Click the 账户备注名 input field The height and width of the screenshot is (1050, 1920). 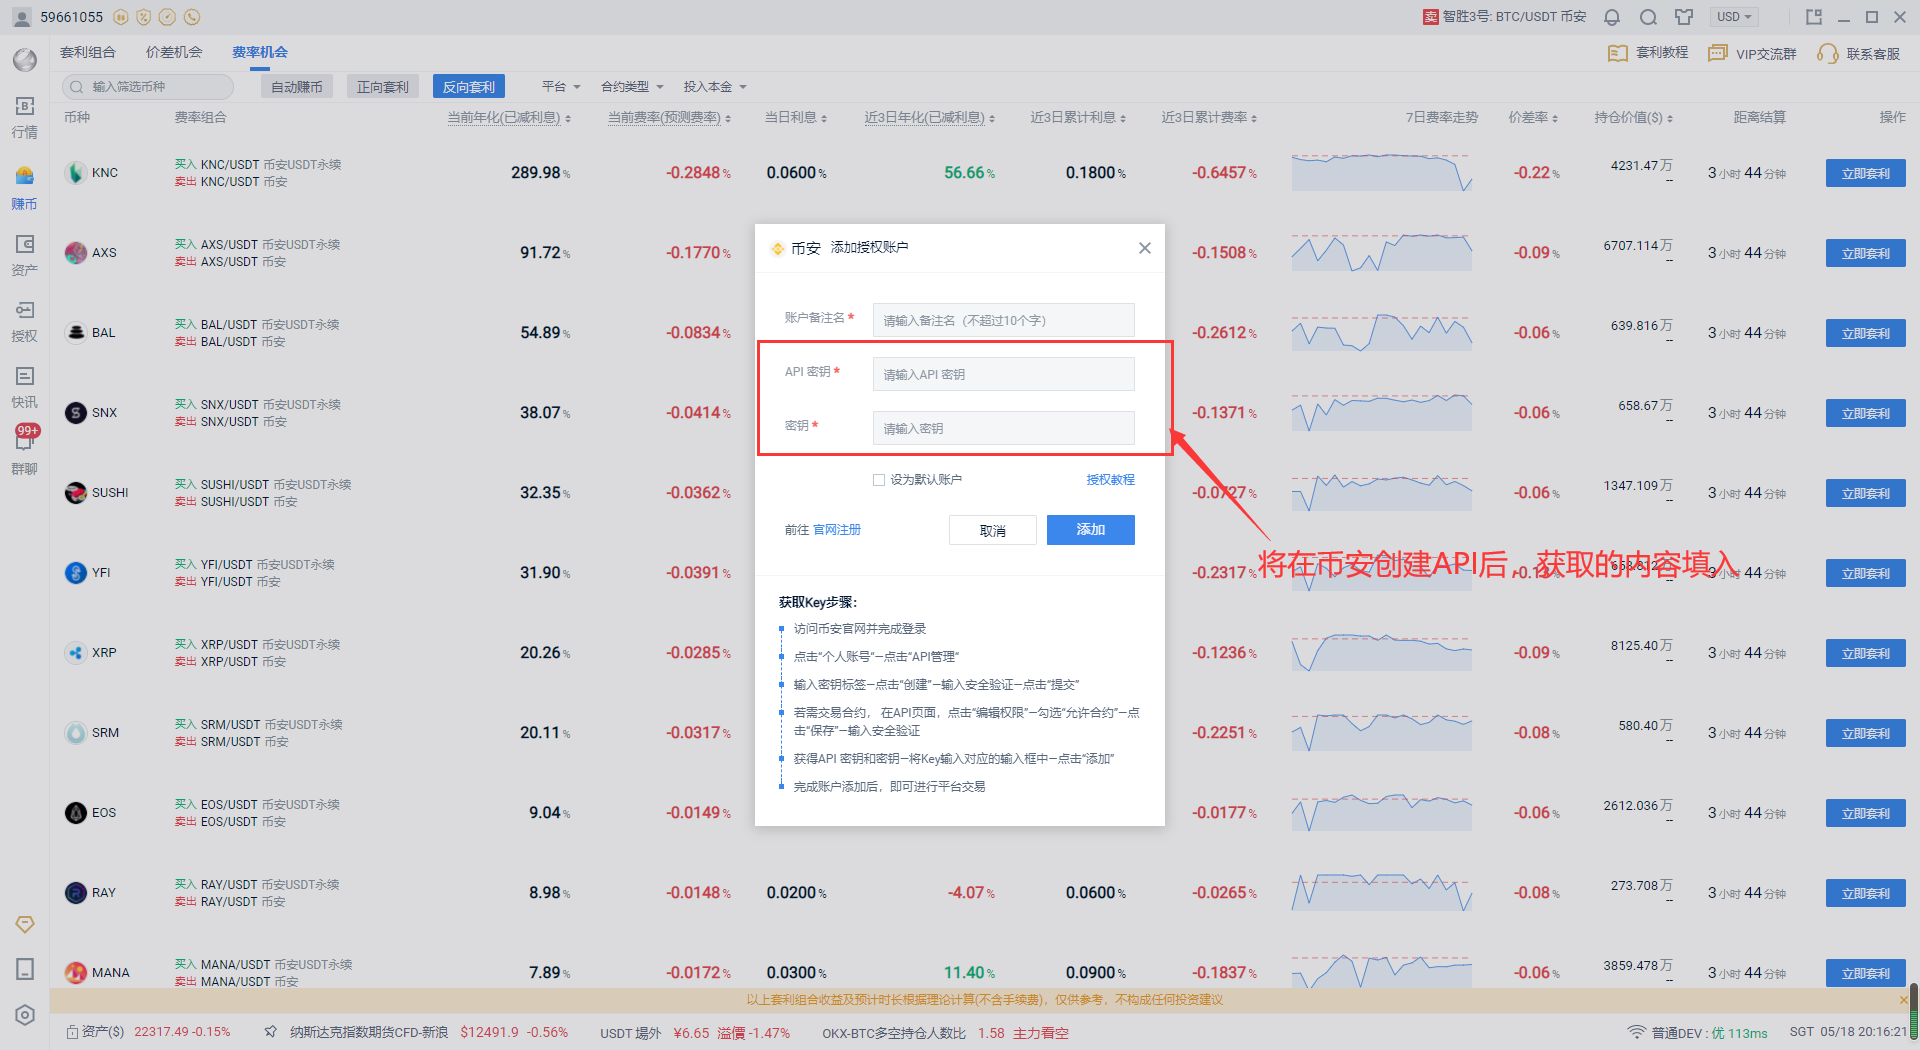click(1004, 320)
